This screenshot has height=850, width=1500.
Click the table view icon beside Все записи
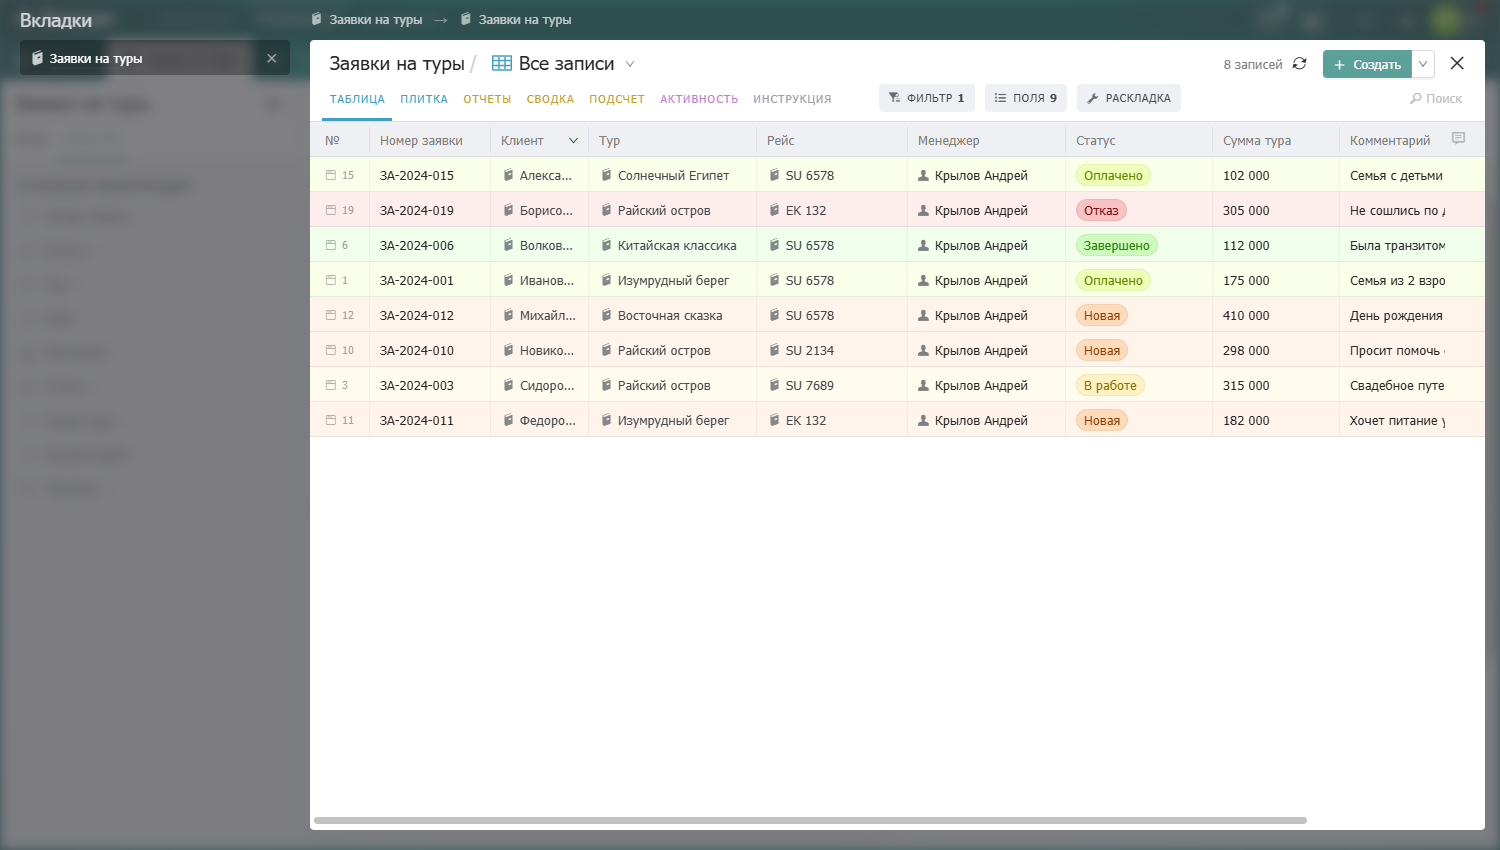click(502, 63)
